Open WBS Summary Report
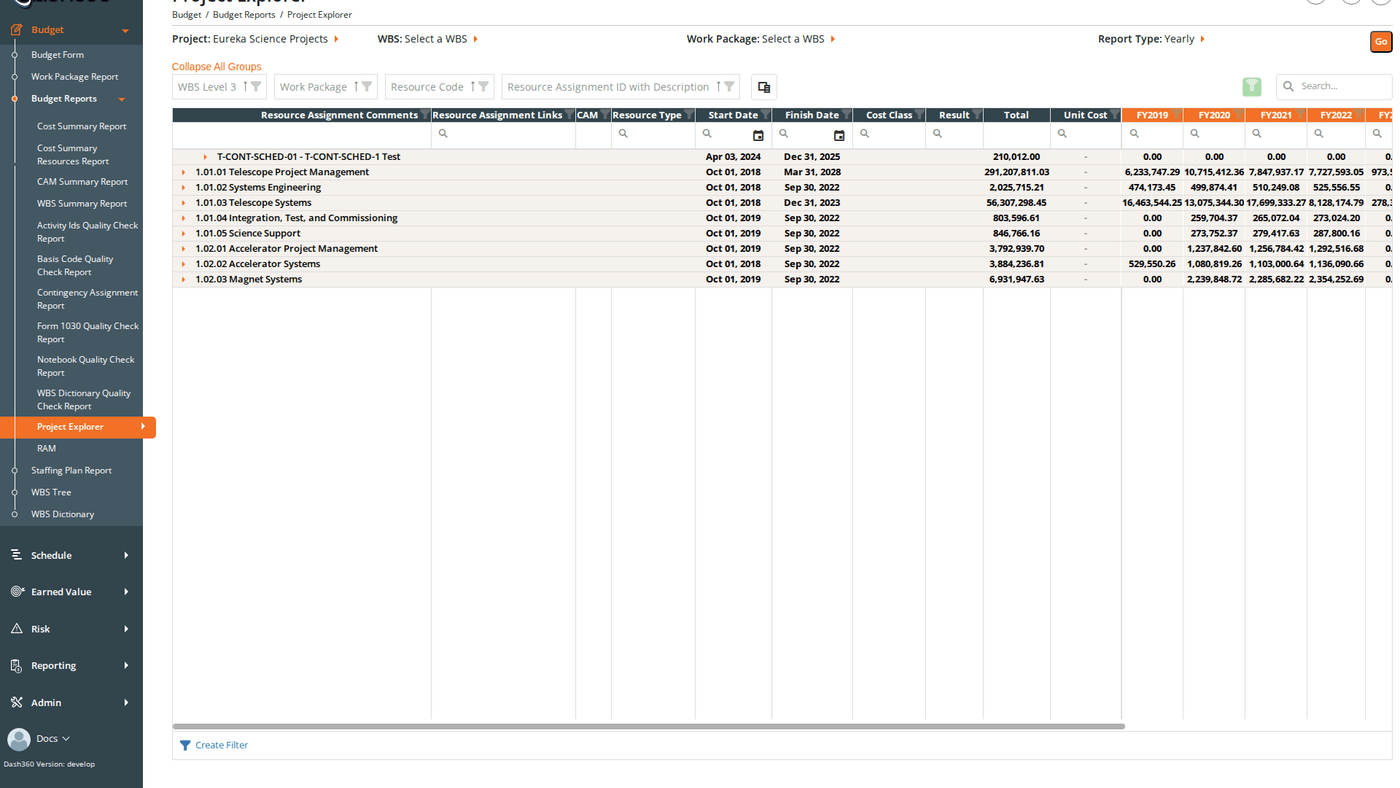 click(82, 204)
